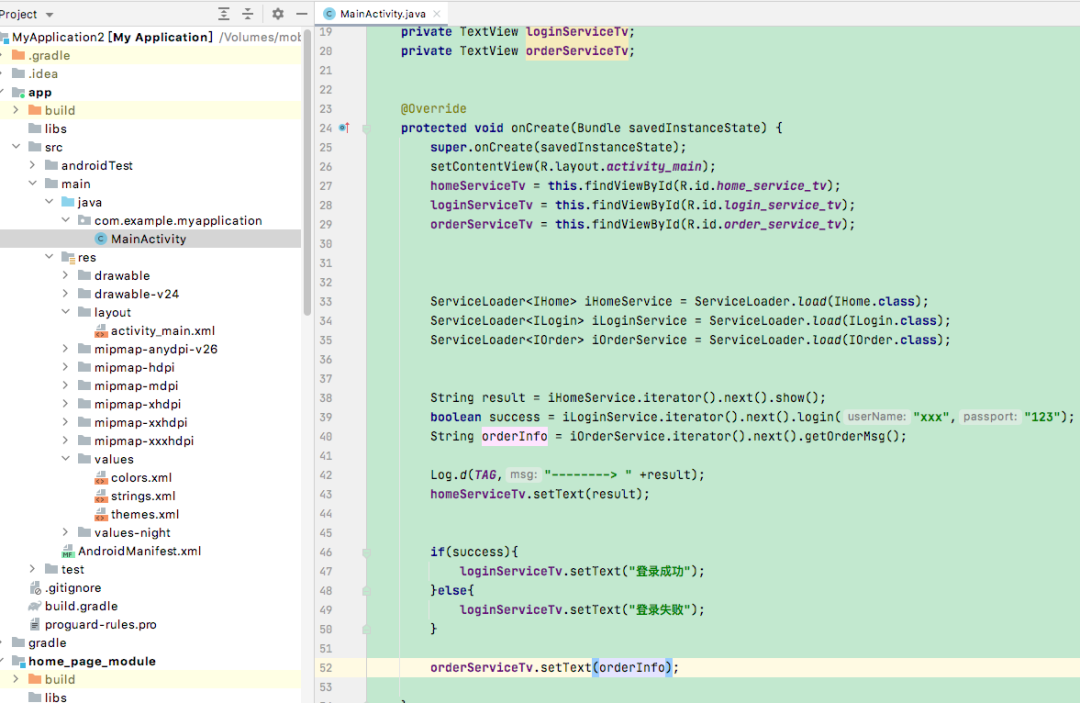Viewport: 1080px width, 703px height.
Task: Expand the mipmap-xxxhdpi folder
Action: 65,441
